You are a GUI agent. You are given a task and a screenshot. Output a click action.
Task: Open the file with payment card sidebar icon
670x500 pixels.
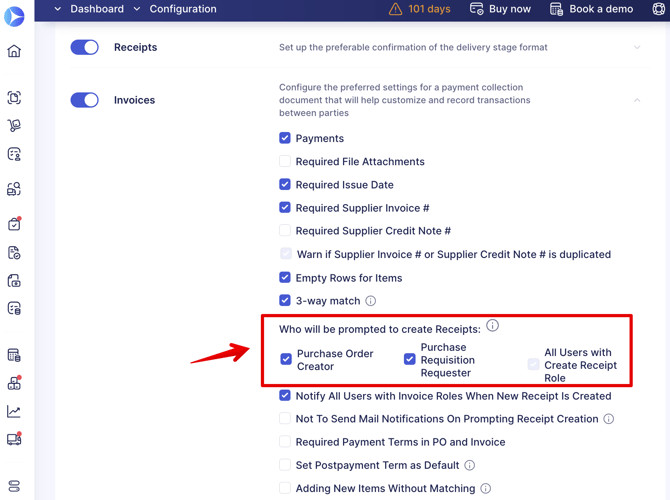click(14, 280)
